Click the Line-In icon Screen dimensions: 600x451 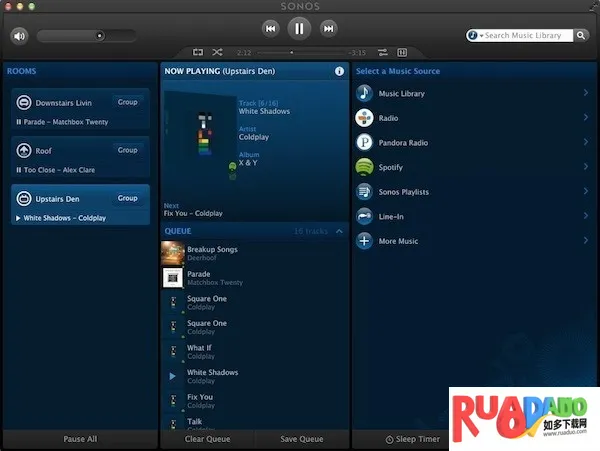click(364, 217)
